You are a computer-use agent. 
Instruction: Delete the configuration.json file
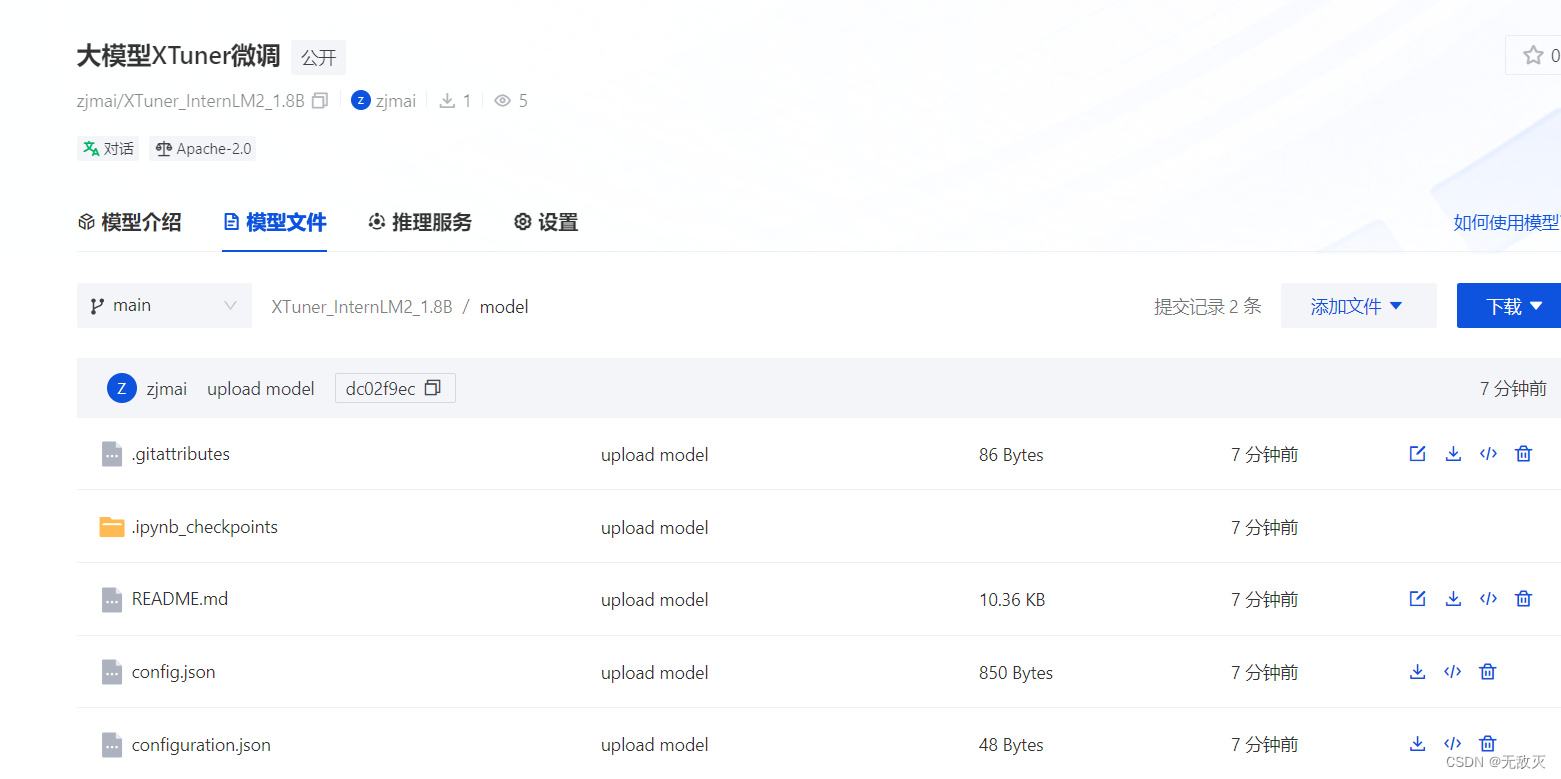(1488, 744)
